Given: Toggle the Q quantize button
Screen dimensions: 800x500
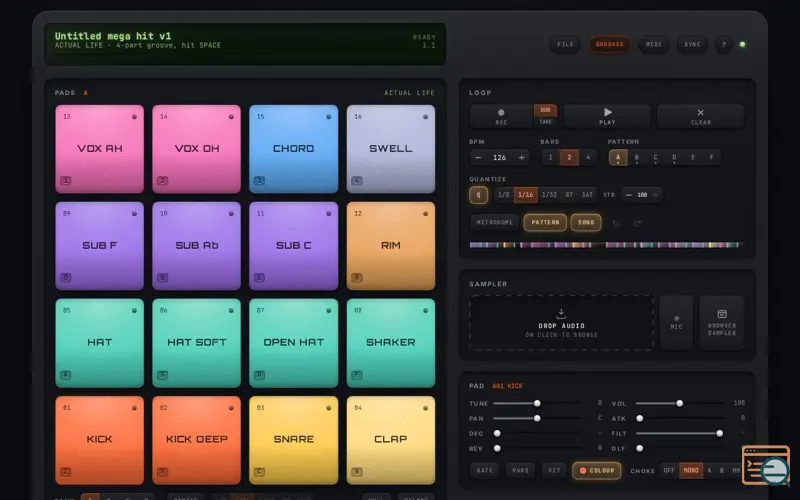Looking at the screenshot, I should pos(478,195).
